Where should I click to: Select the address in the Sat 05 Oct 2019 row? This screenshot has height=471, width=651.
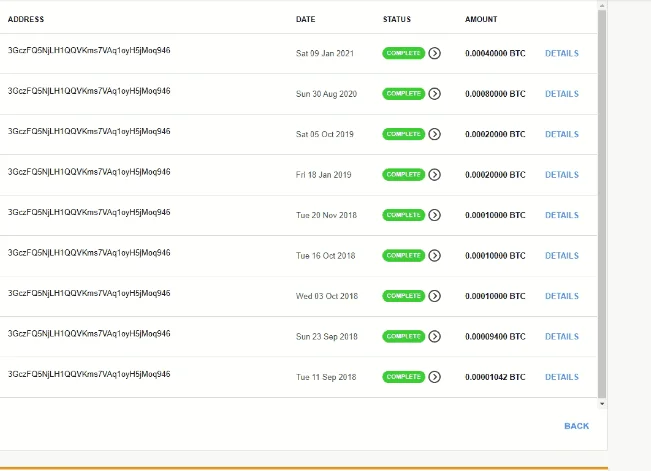click(x=89, y=131)
